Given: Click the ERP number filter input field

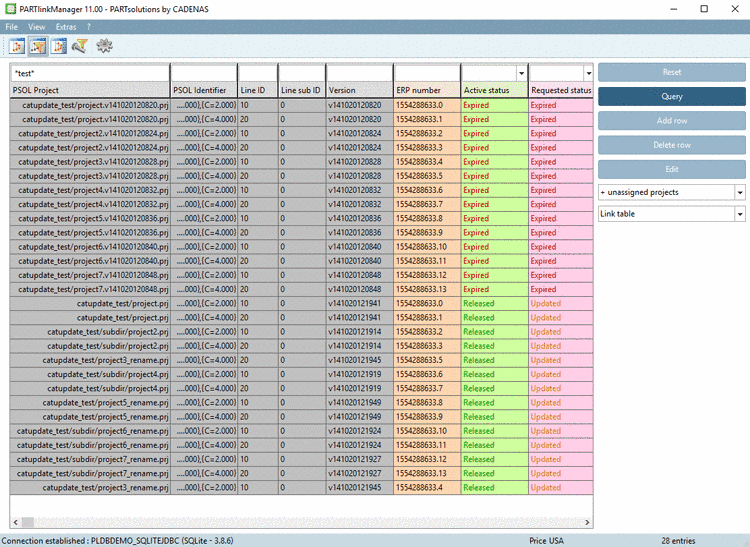Looking at the screenshot, I should pos(426,73).
